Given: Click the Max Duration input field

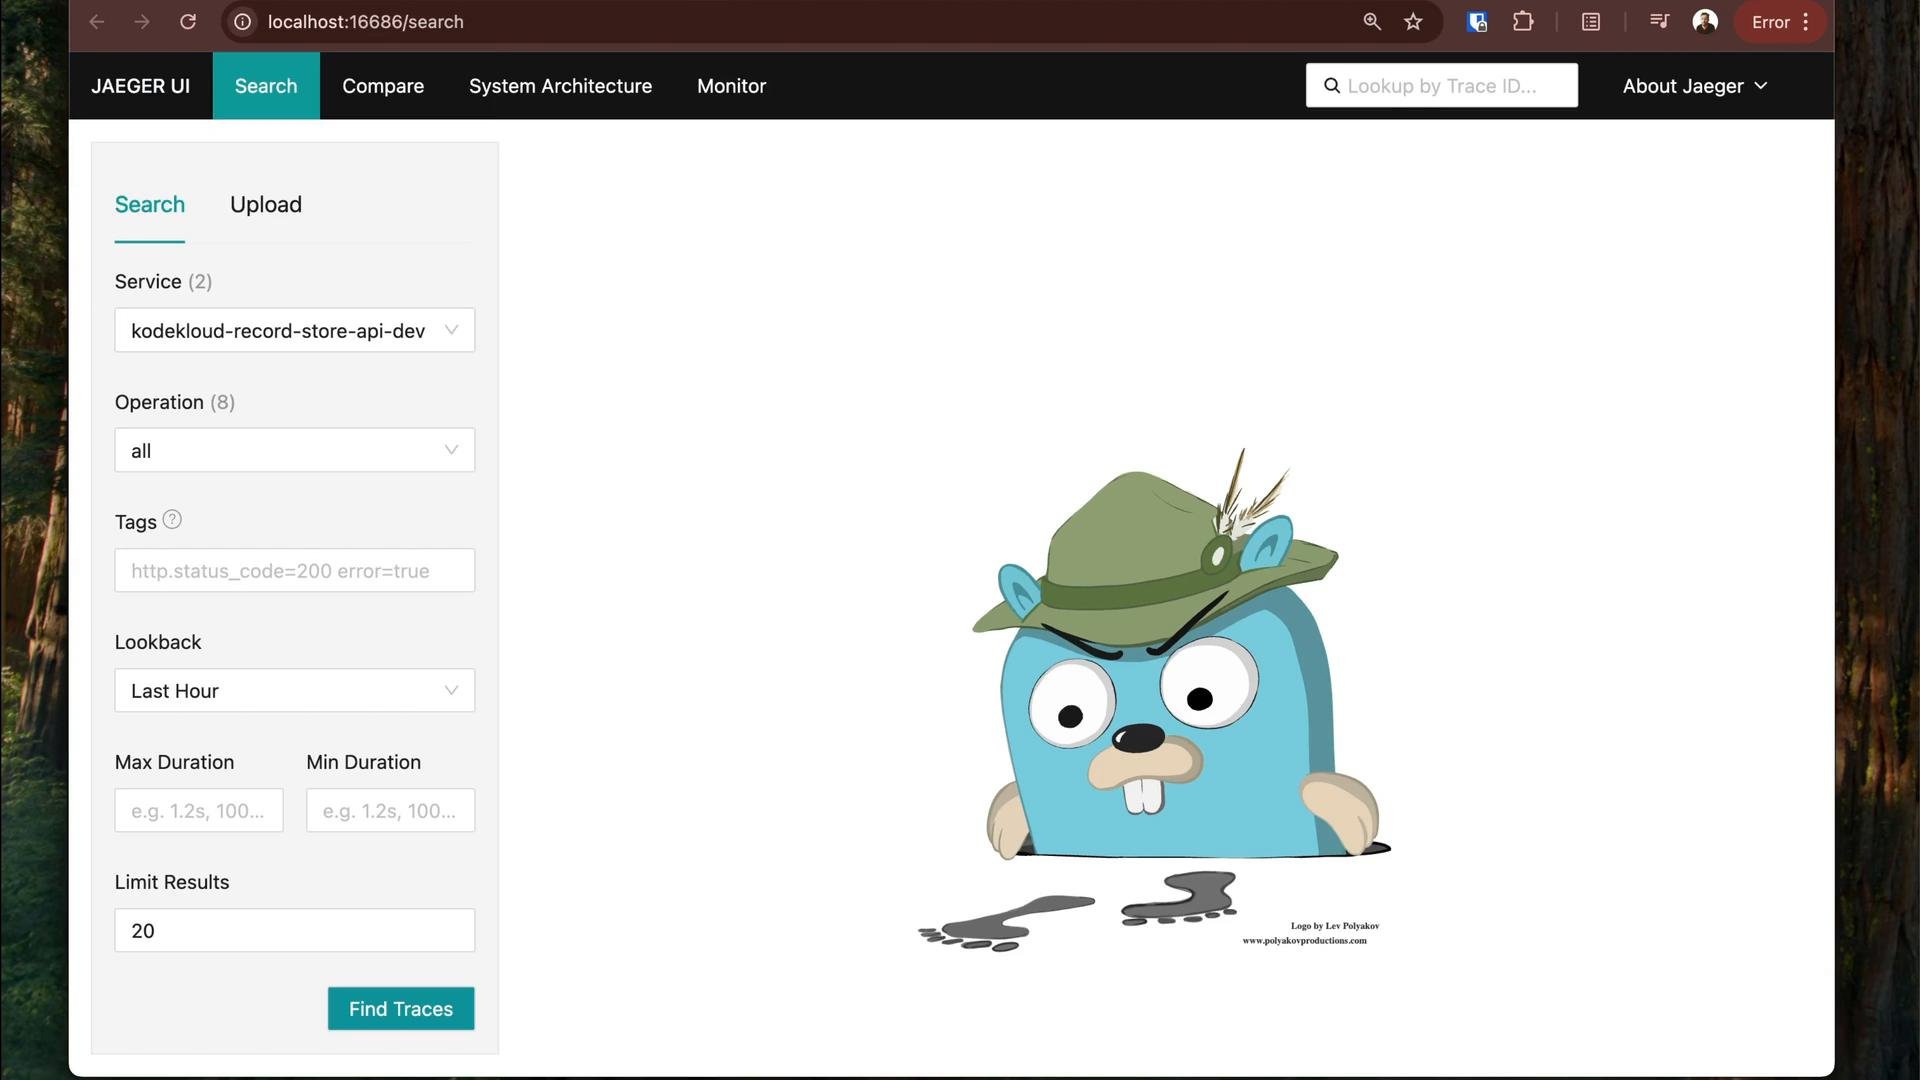Looking at the screenshot, I should pos(199,811).
